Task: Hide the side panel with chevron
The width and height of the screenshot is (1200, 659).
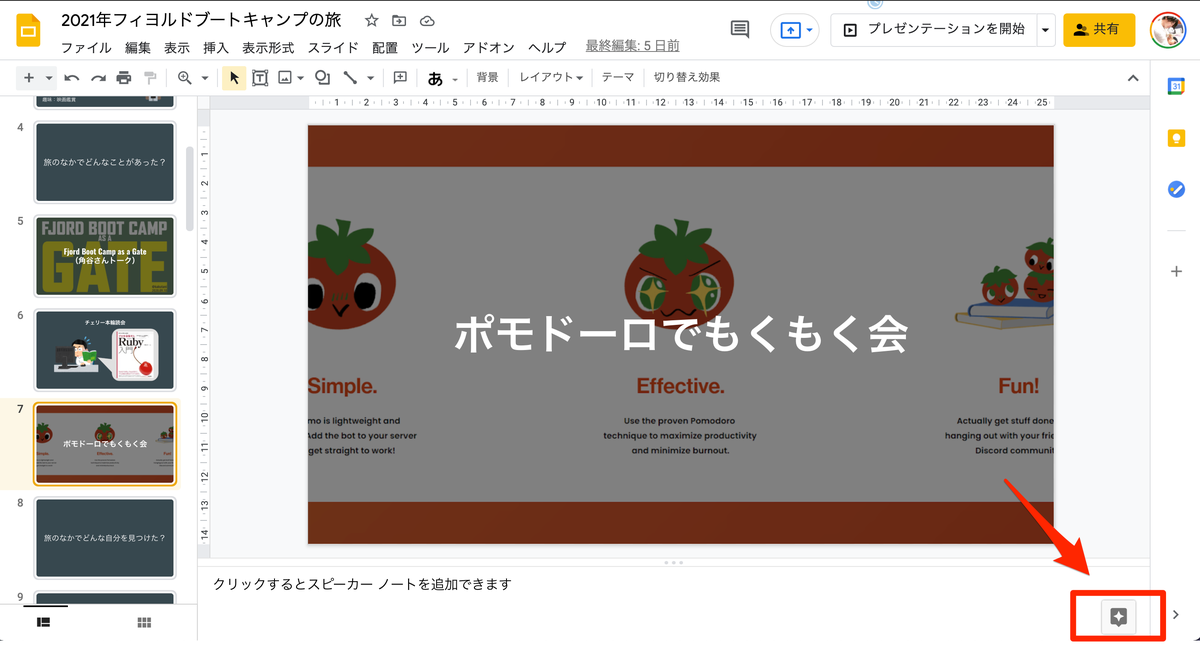Action: [1176, 615]
